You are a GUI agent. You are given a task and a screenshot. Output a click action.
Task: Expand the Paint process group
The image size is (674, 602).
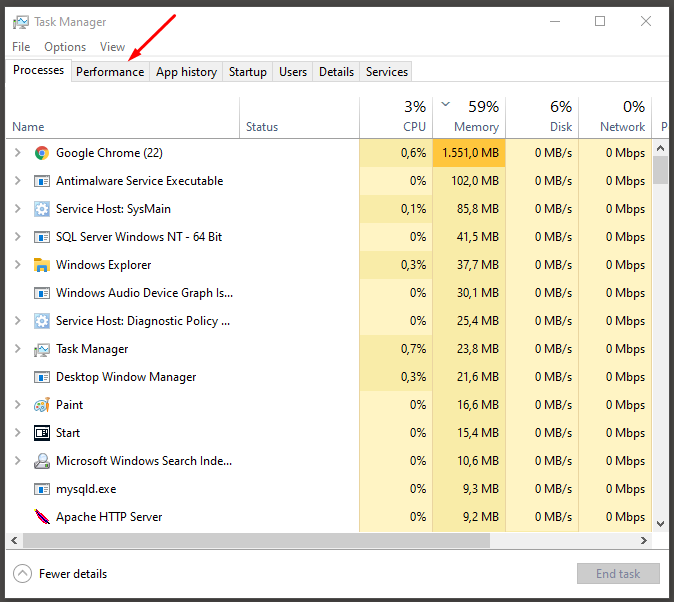tap(18, 404)
